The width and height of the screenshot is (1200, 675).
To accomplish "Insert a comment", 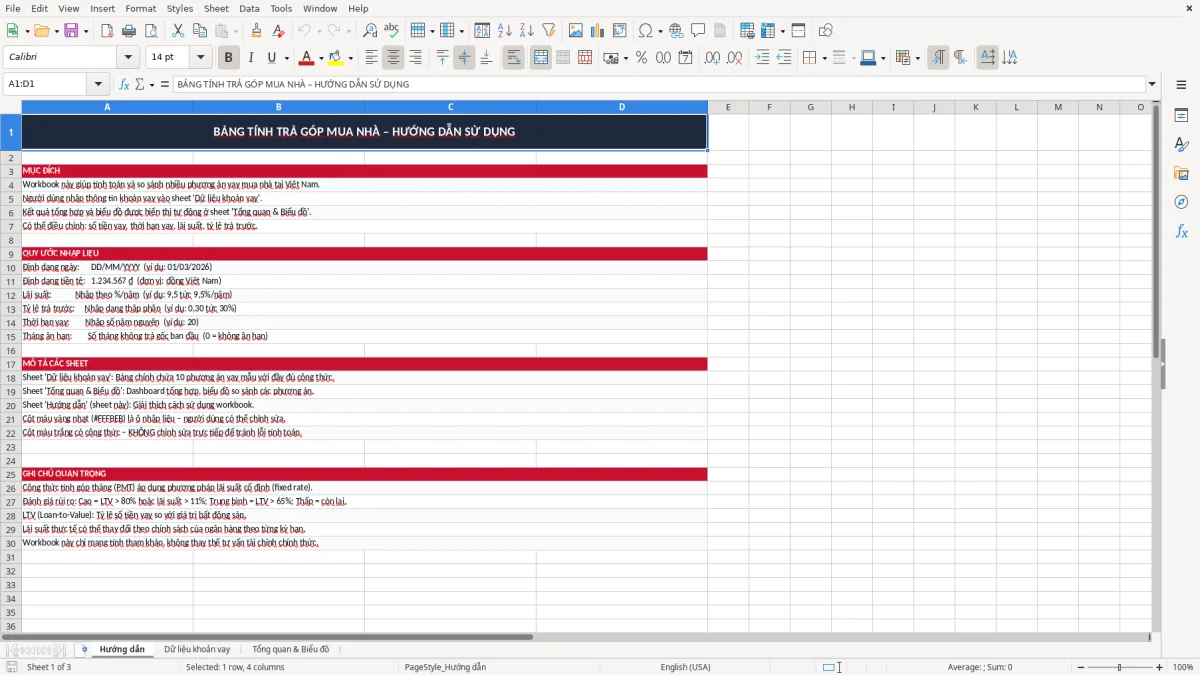I will click(x=698, y=31).
